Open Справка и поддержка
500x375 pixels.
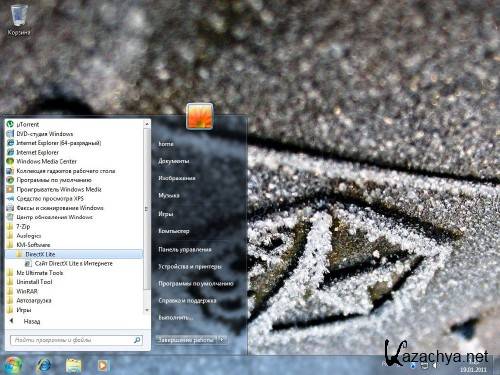[187, 301]
